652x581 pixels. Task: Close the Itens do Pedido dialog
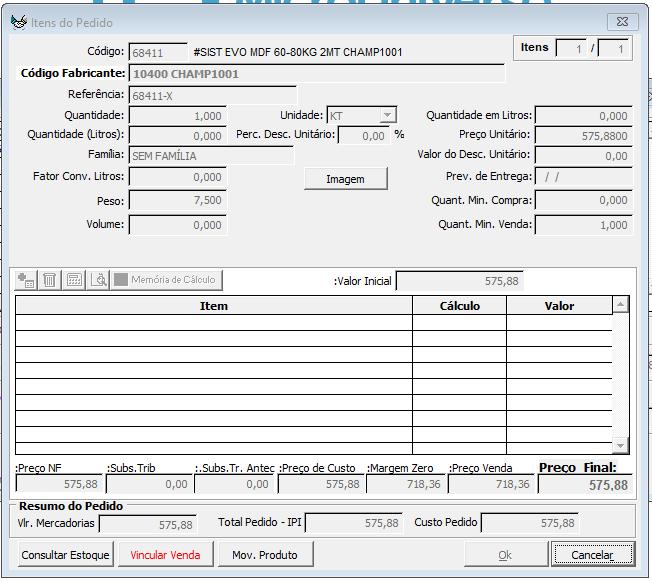tap(622, 22)
